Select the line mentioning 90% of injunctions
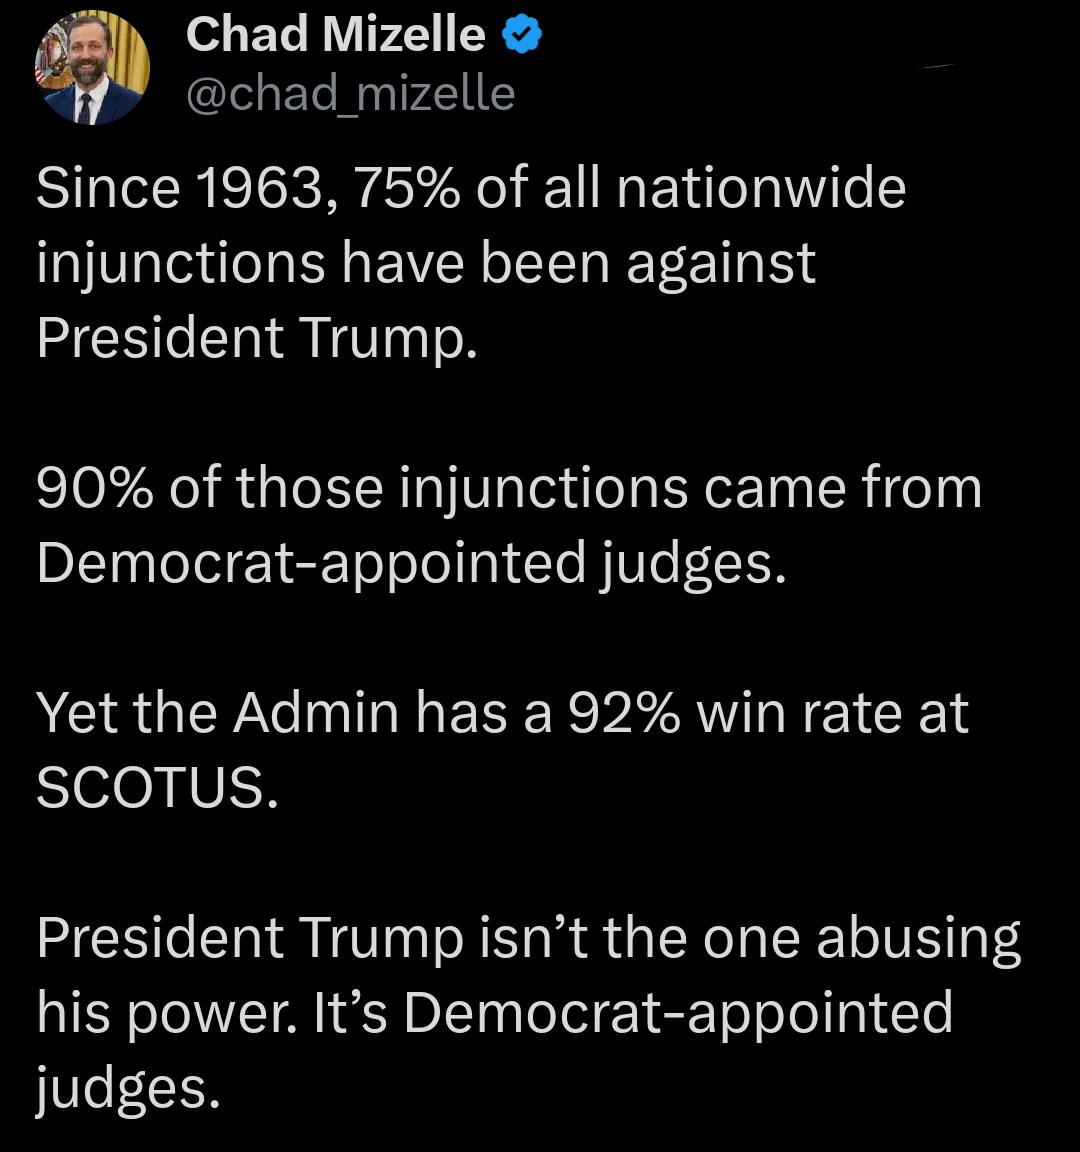 coord(508,487)
